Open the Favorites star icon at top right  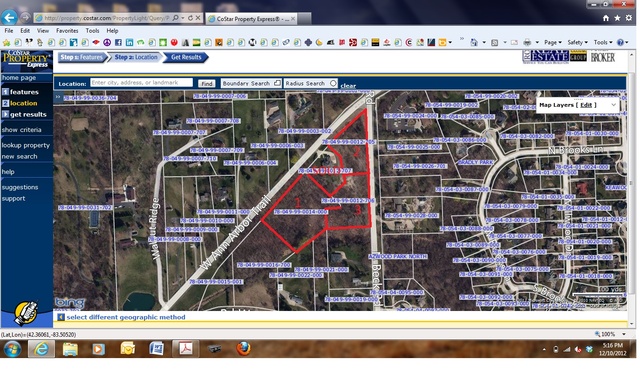click(617, 18)
